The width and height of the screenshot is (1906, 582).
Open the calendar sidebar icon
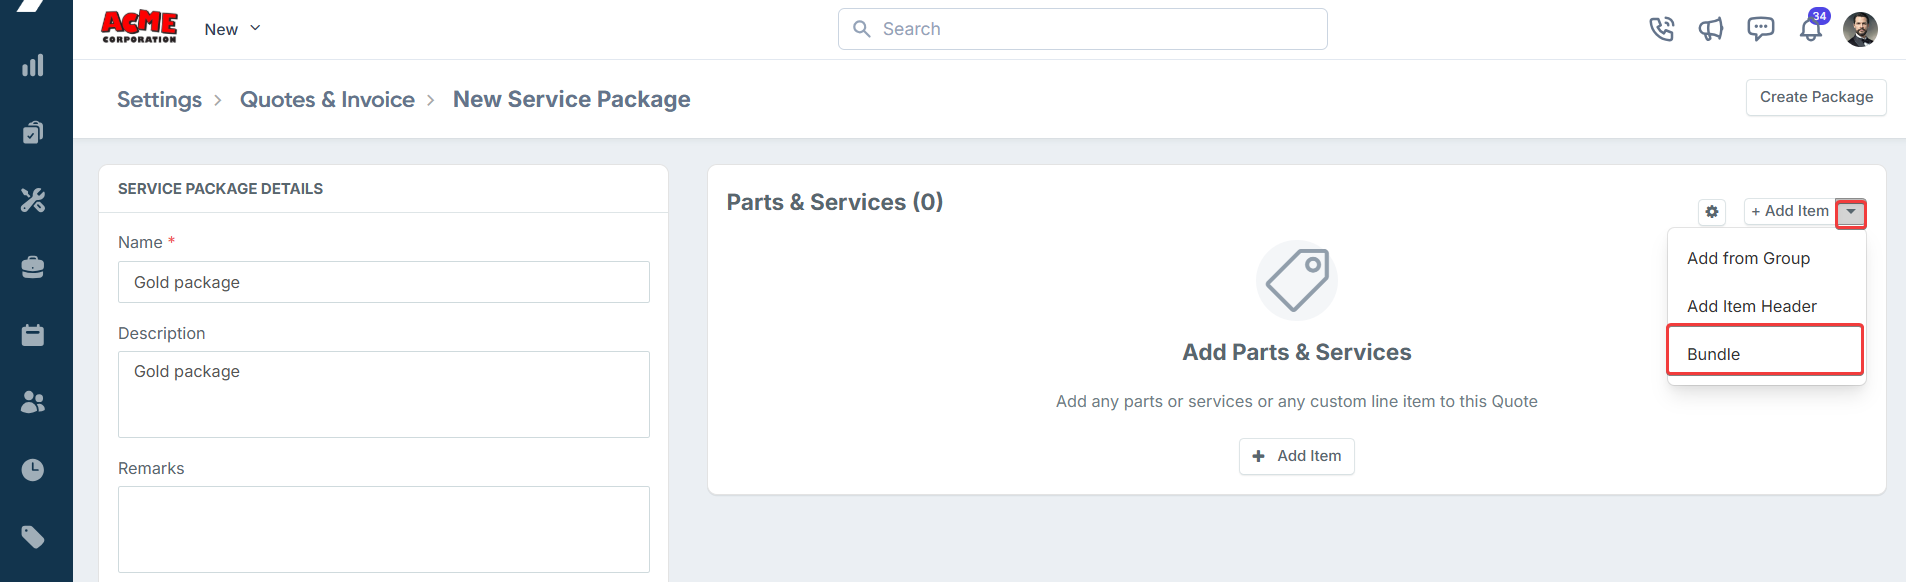(x=33, y=335)
